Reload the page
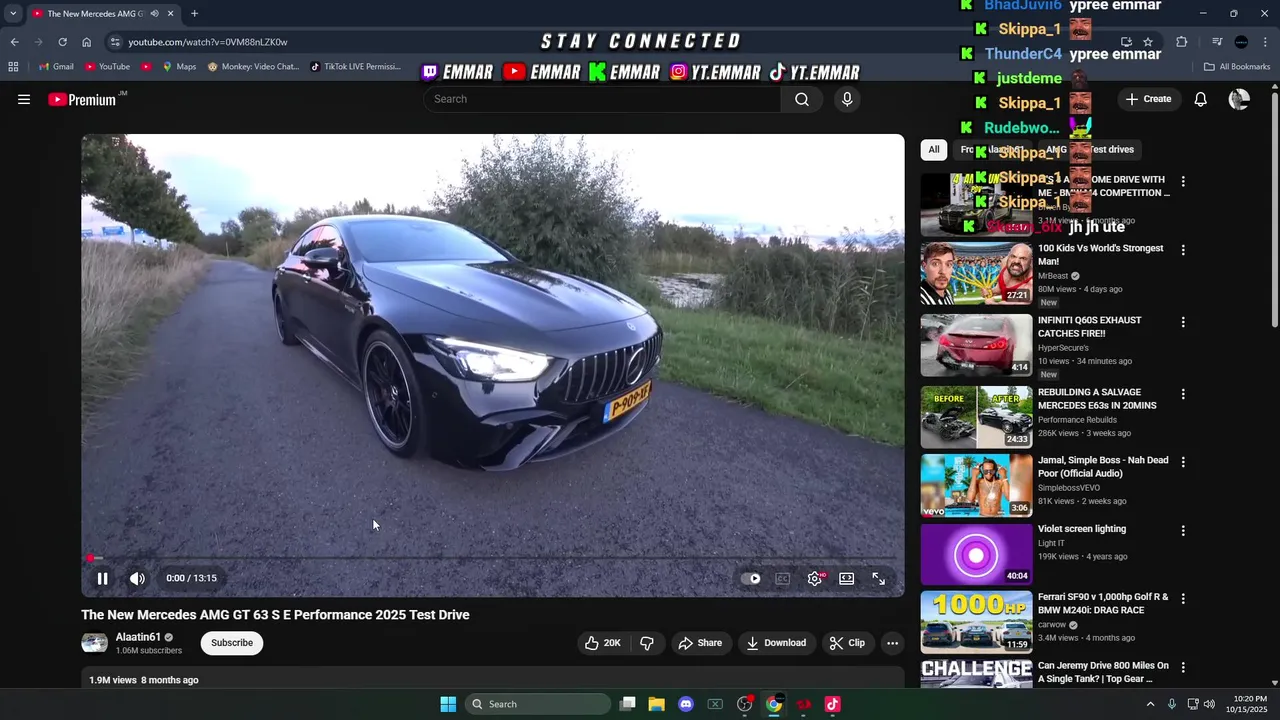Image resolution: width=1280 pixels, height=720 pixels. [62, 42]
